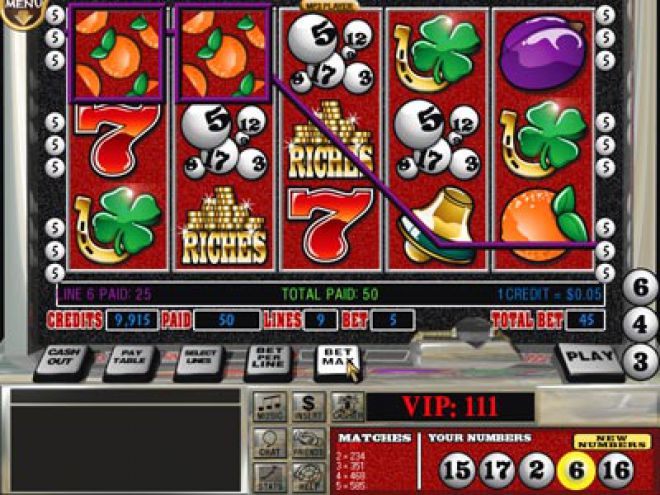660x495 pixels.
Task: Click the Bet Per Line button
Action: point(269,361)
